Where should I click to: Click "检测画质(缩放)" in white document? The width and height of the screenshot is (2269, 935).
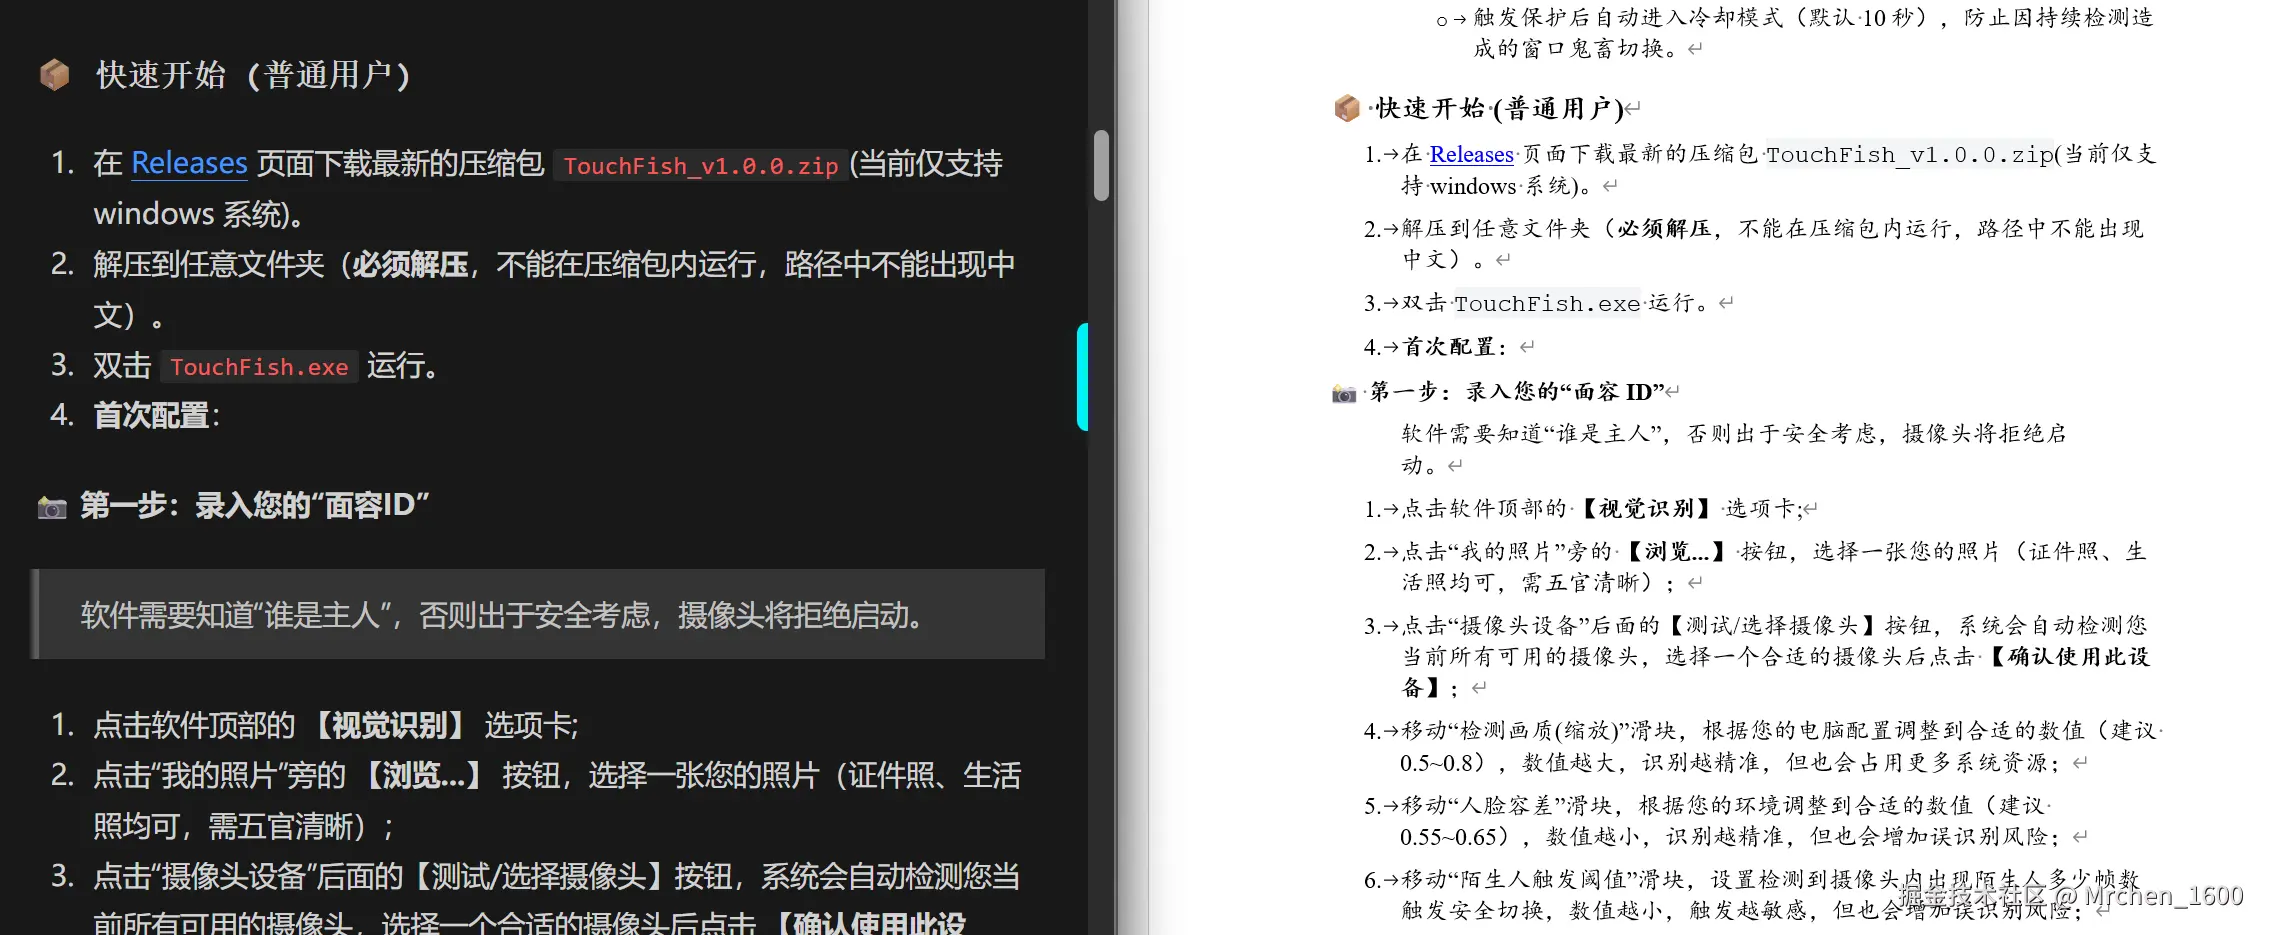click(x=1542, y=731)
